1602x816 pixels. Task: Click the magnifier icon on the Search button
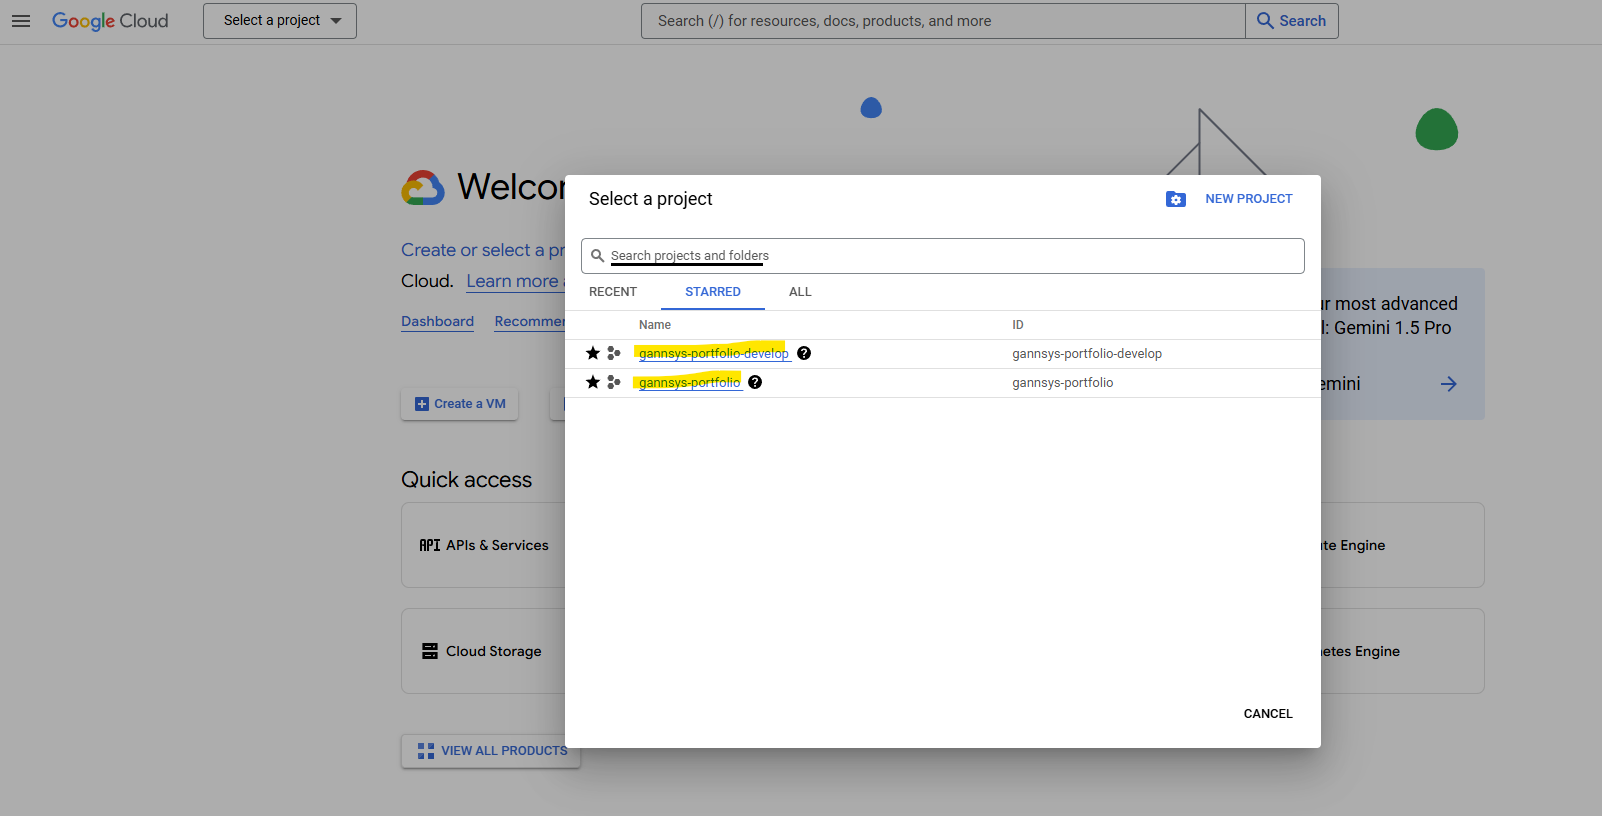point(1265,20)
